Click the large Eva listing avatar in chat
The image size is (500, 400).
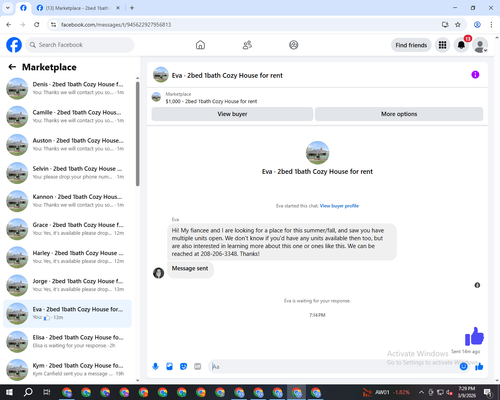tap(317, 153)
